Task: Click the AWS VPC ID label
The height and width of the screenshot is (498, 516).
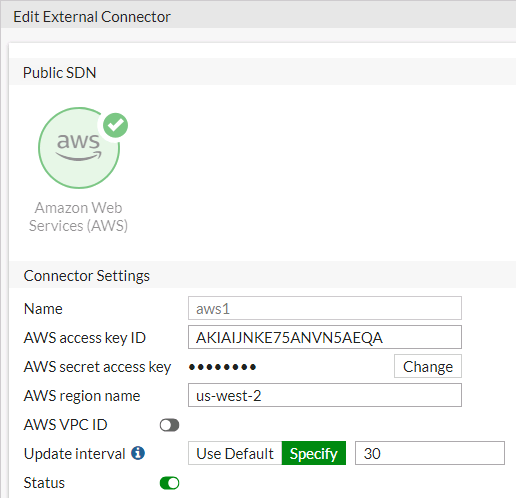Action: point(65,425)
